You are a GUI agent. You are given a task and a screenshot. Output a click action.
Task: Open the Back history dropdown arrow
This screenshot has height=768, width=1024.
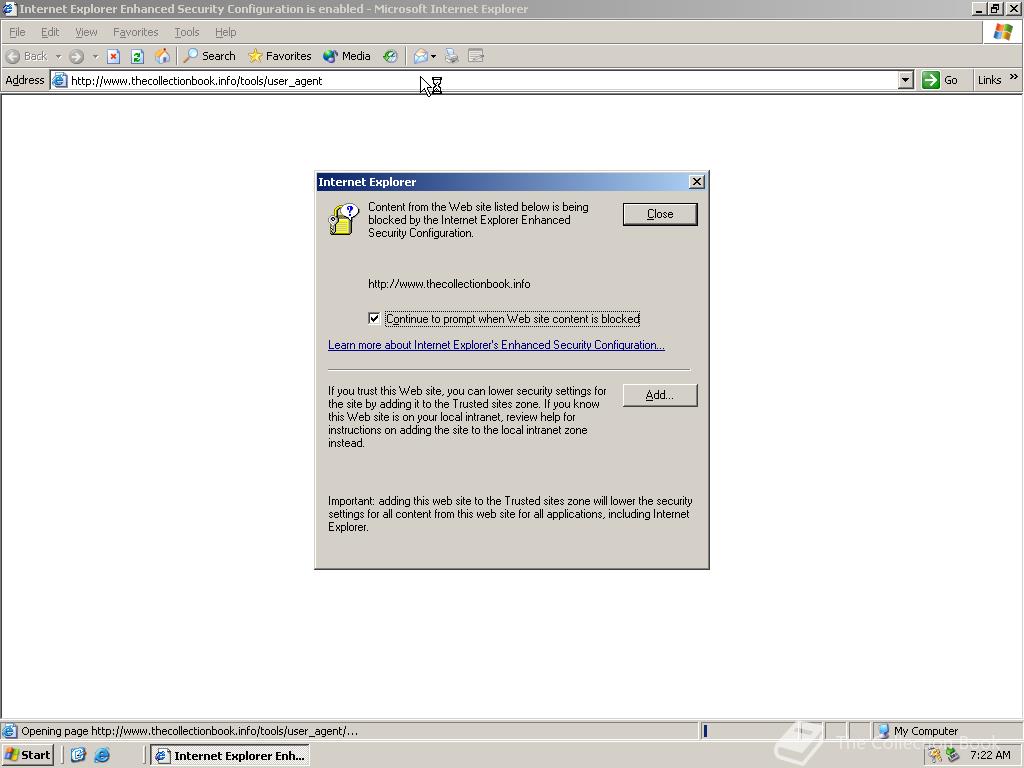[58, 57]
